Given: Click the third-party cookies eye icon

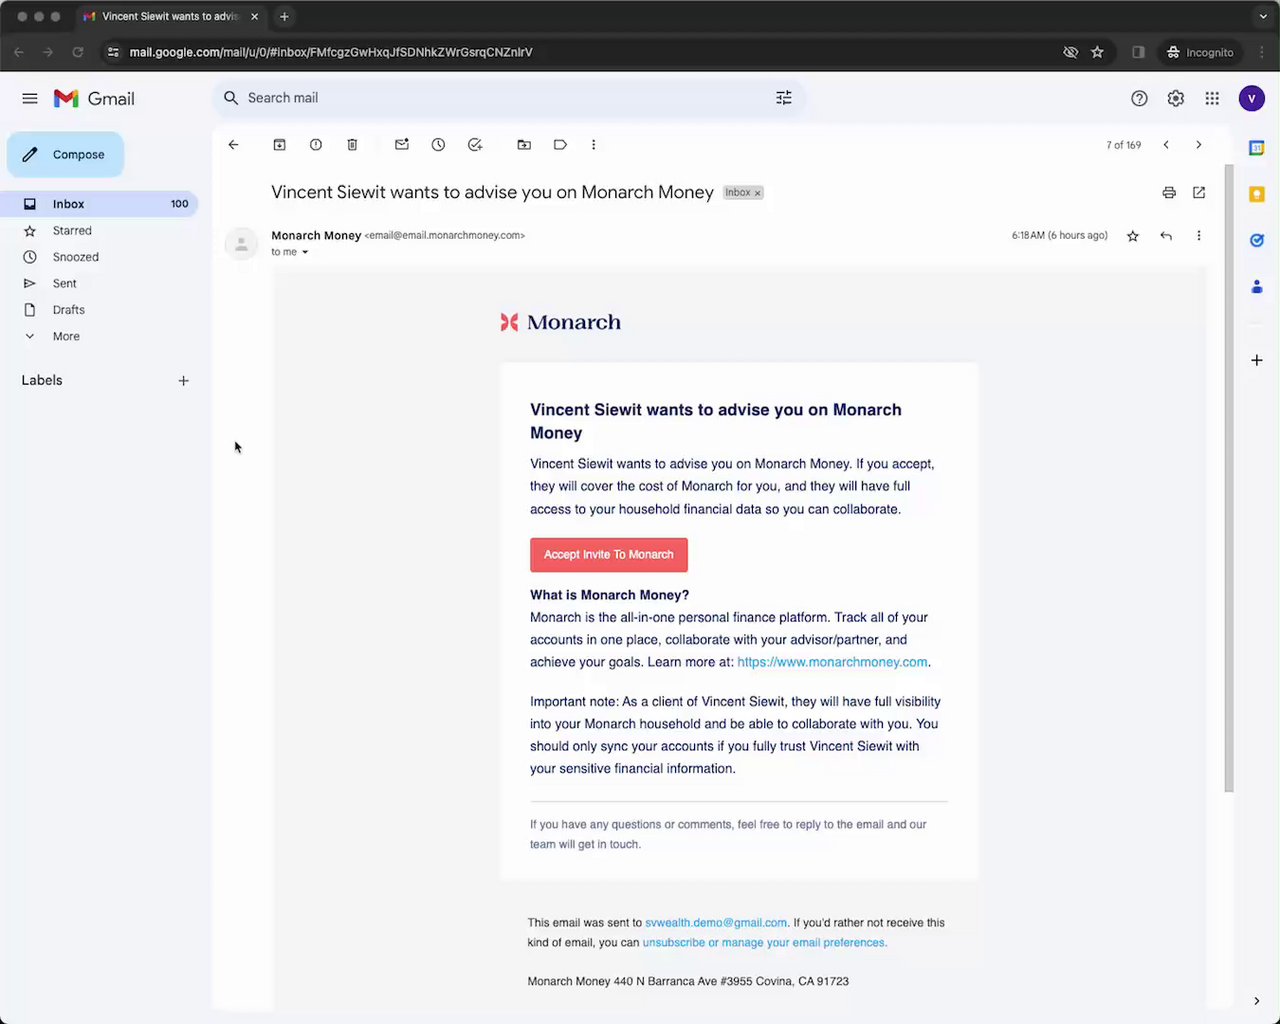Looking at the screenshot, I should [1070, 52].
